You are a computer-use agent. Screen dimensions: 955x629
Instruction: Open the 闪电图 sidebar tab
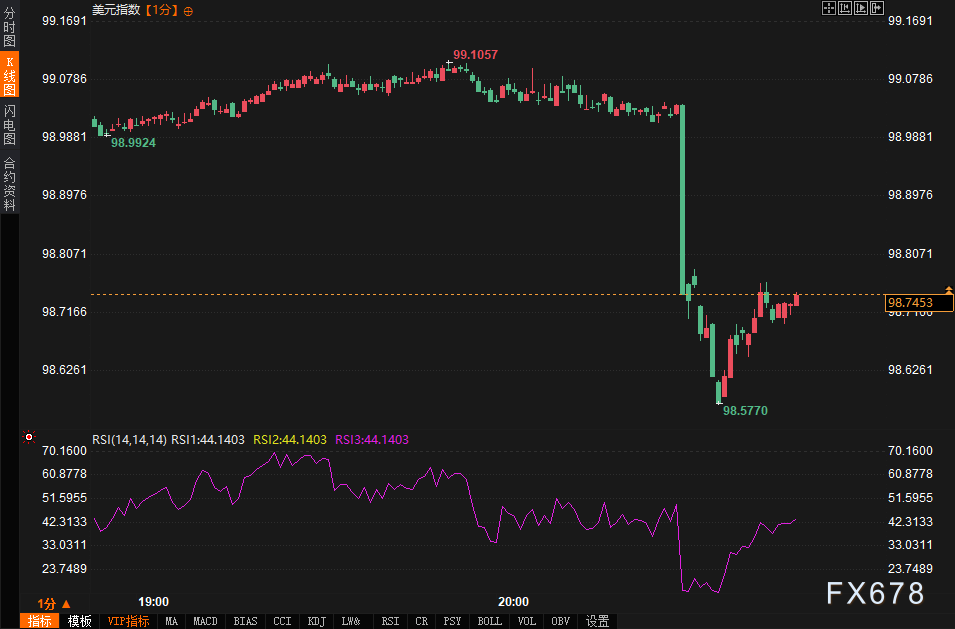(x=9, y=124)
